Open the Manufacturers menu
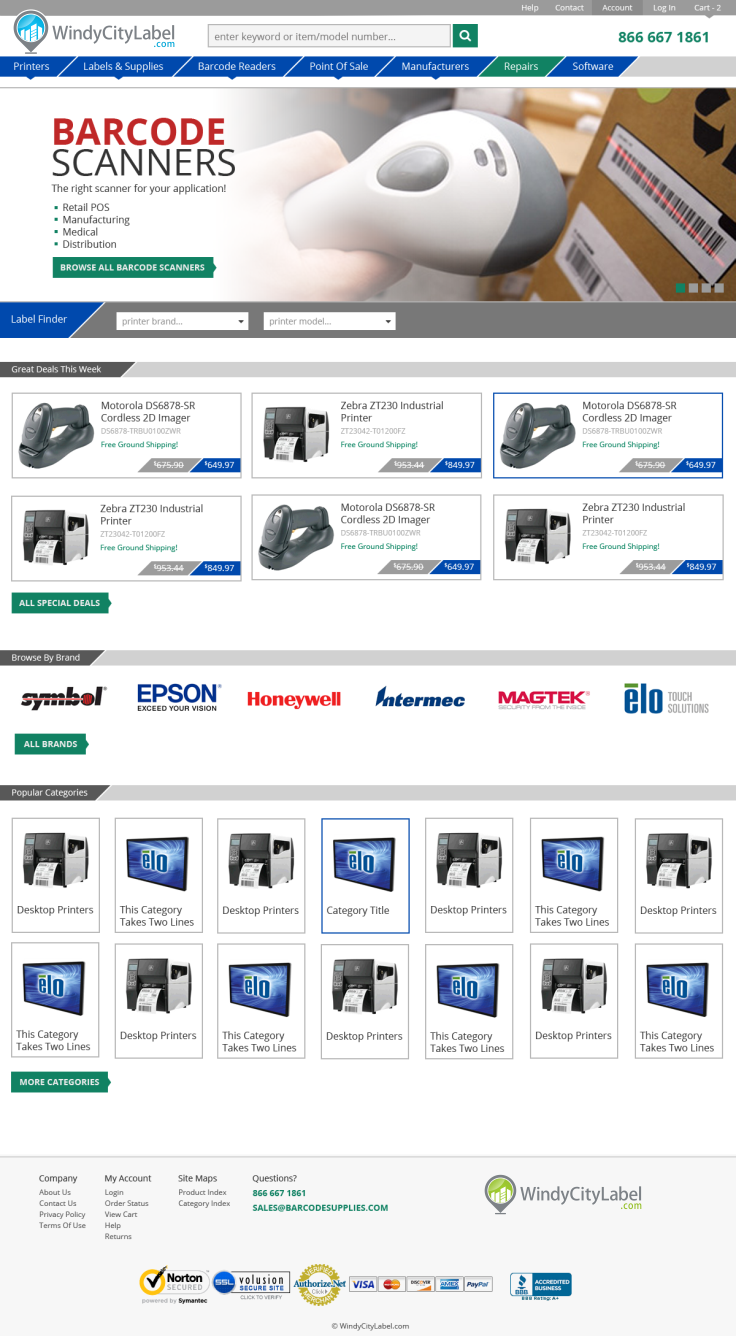This screenshot has height=1336, width=736. (x=435, y=66)
